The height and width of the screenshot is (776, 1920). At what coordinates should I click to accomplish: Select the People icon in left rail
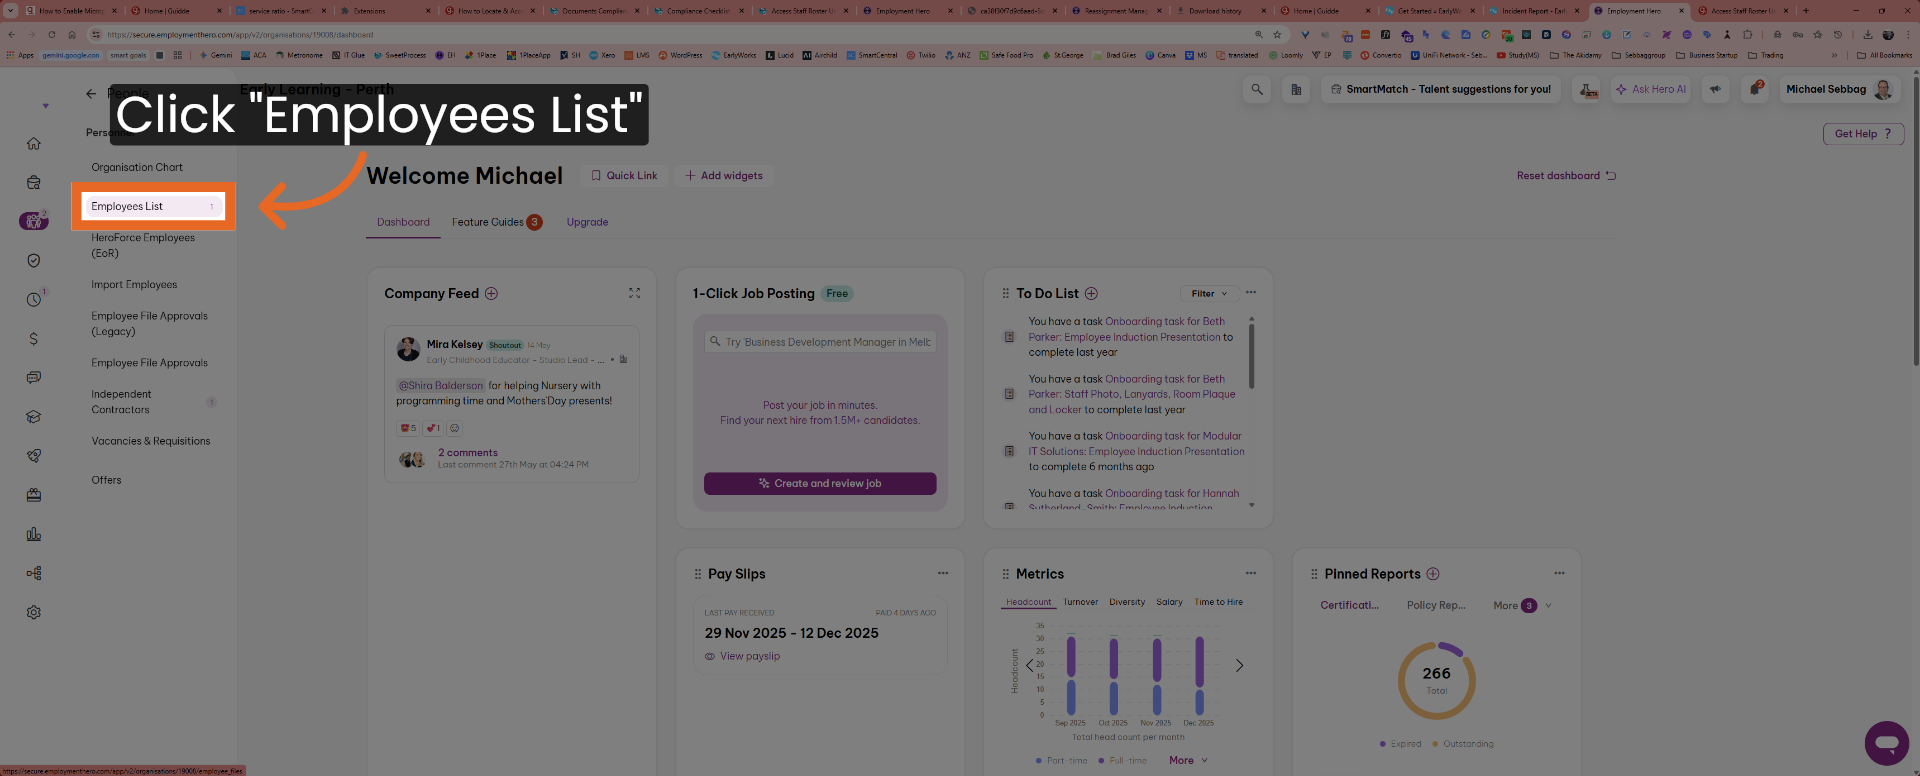34,221
